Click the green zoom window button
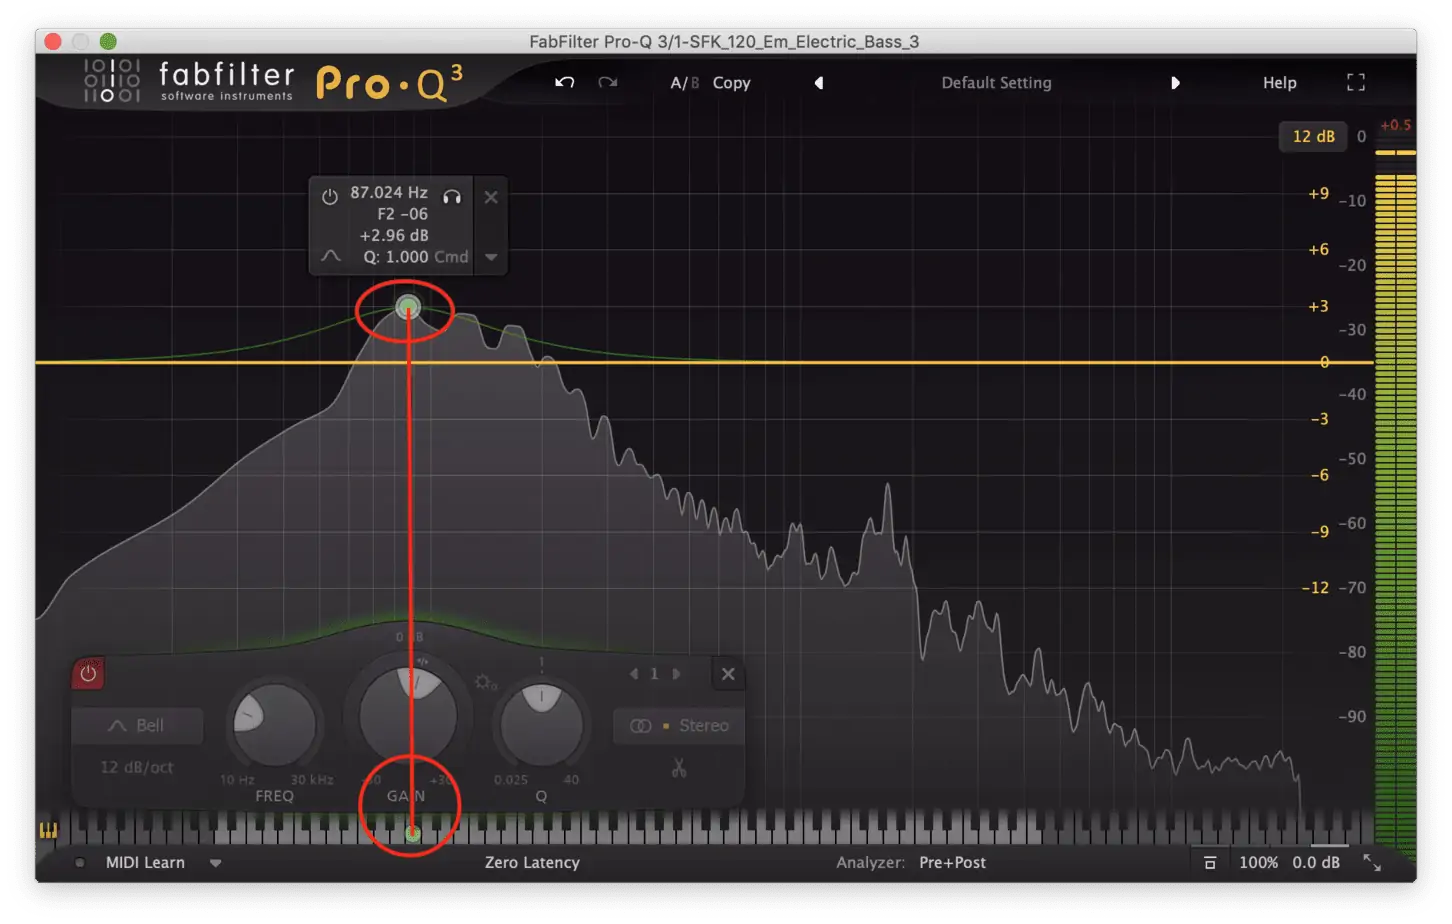1452x924 pixels. [x=108, y=41]
